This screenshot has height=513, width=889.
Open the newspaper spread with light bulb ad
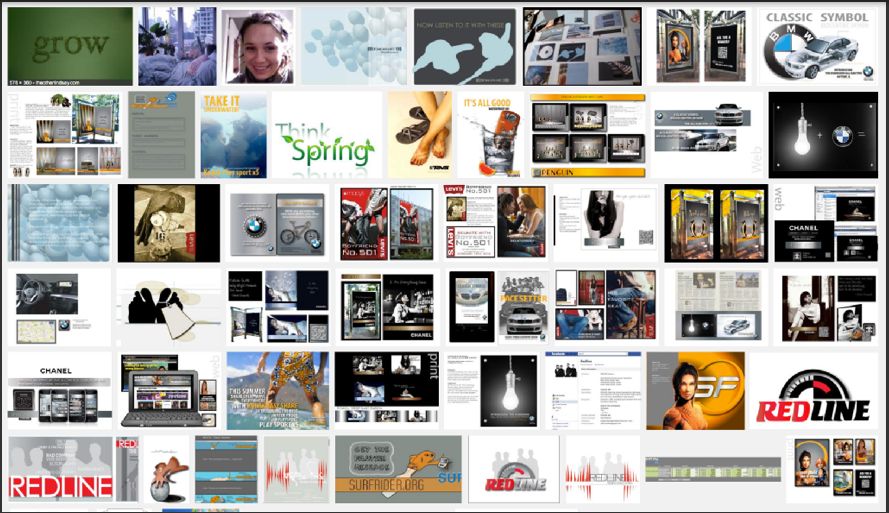(716, 308)
